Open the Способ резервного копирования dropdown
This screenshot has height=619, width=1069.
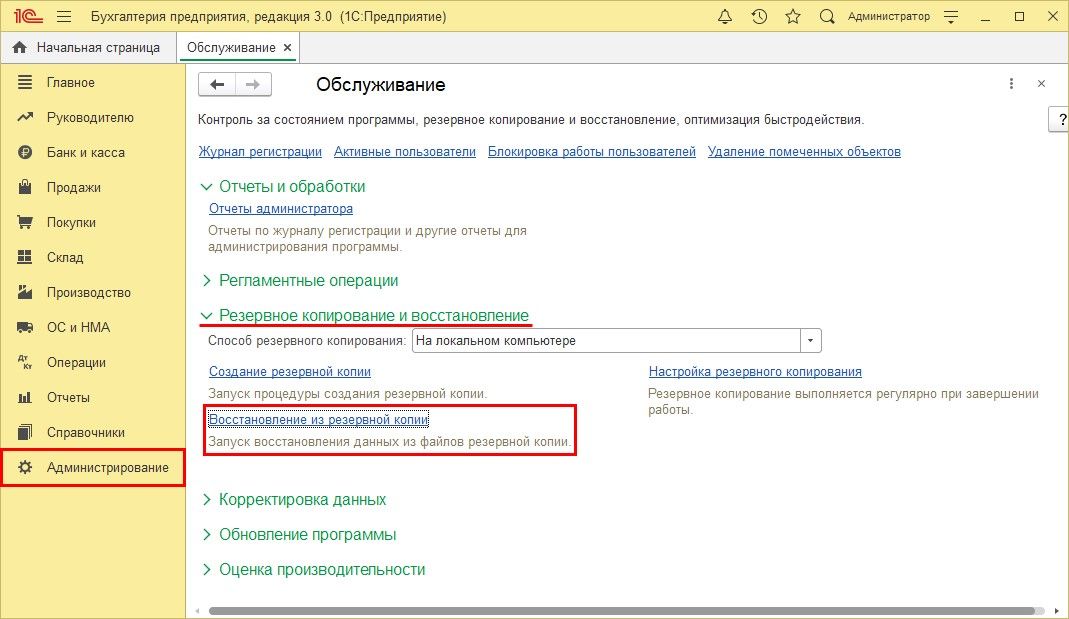click(x=810, y=341)
